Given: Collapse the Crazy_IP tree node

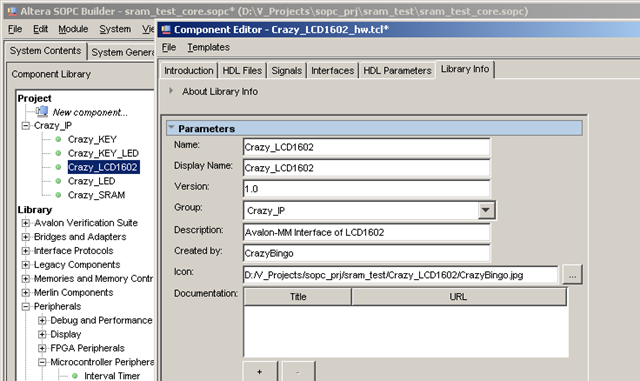Looking at the screenshot, I should 26,126.
